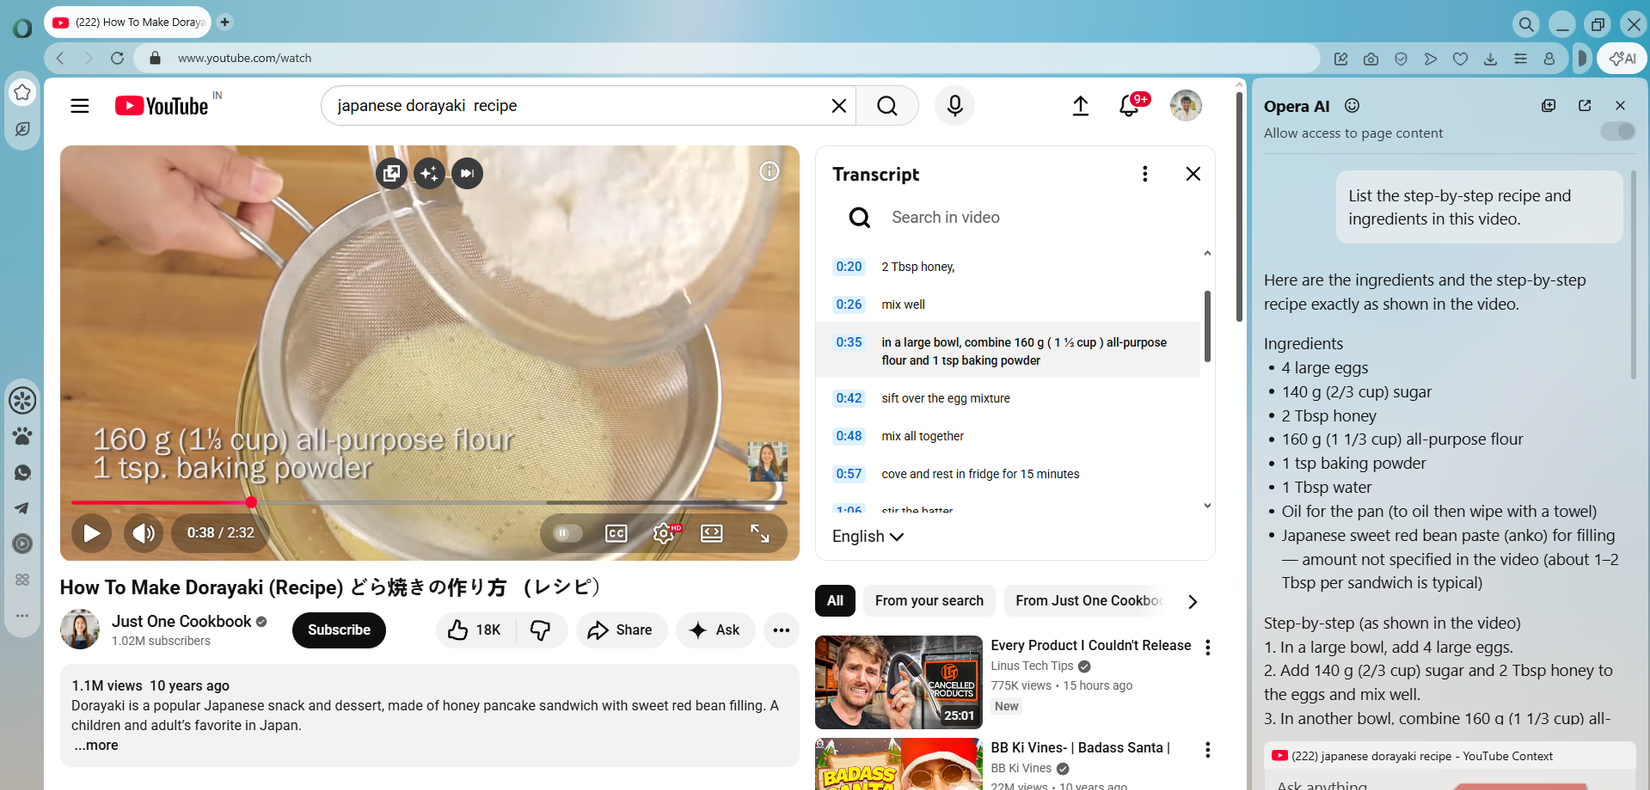This screenshot has height=790, width=1650.
Task: Open the player settings gear
Action: pyautogui.click(x=664, y=533)
